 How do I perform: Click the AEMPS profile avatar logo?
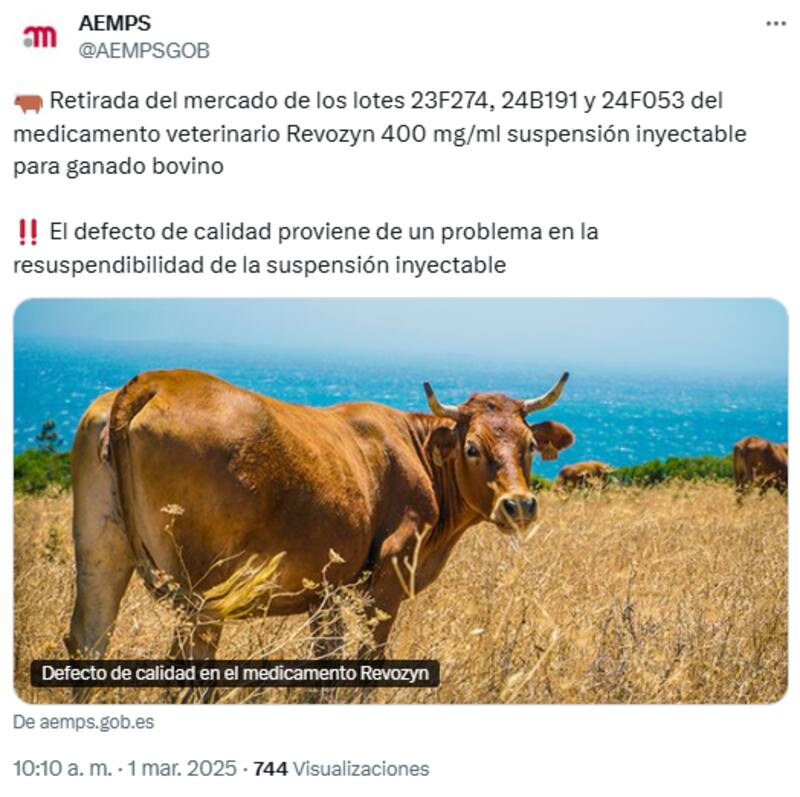[40, 37]
